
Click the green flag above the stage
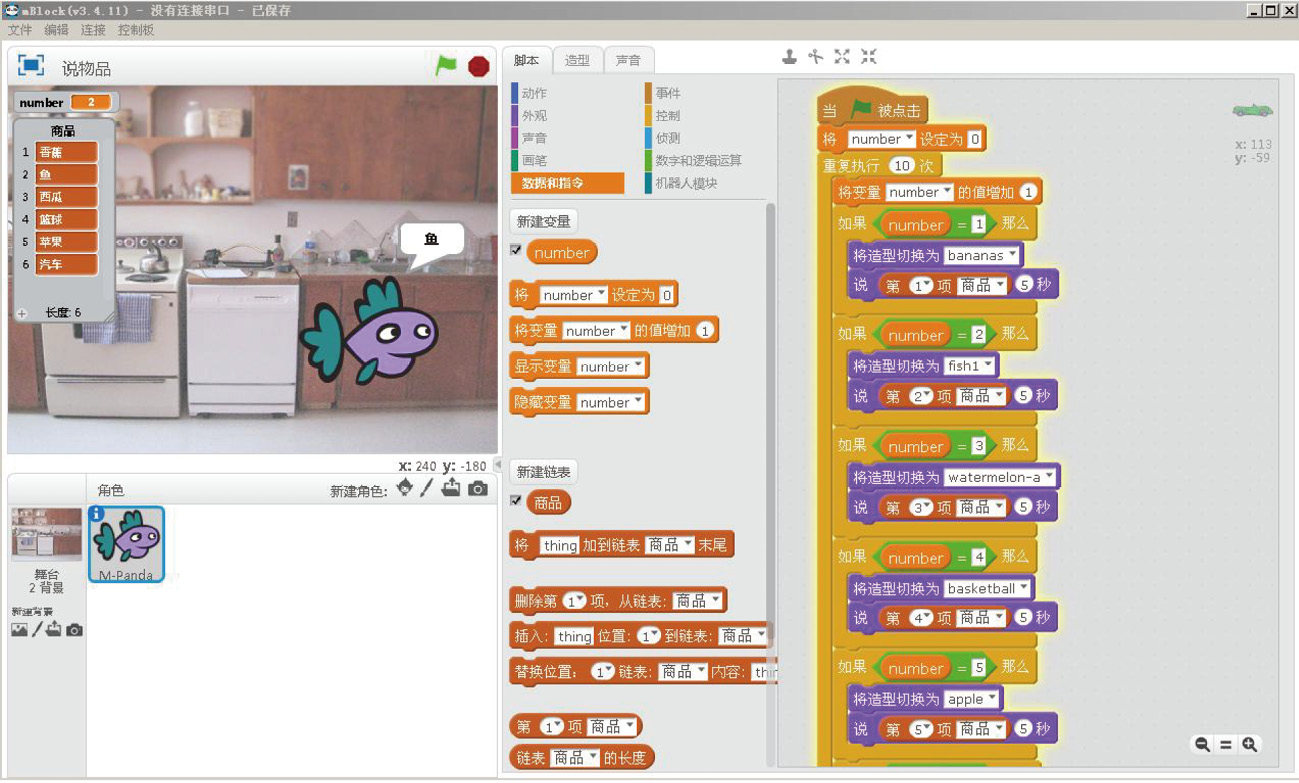(446, 66)
